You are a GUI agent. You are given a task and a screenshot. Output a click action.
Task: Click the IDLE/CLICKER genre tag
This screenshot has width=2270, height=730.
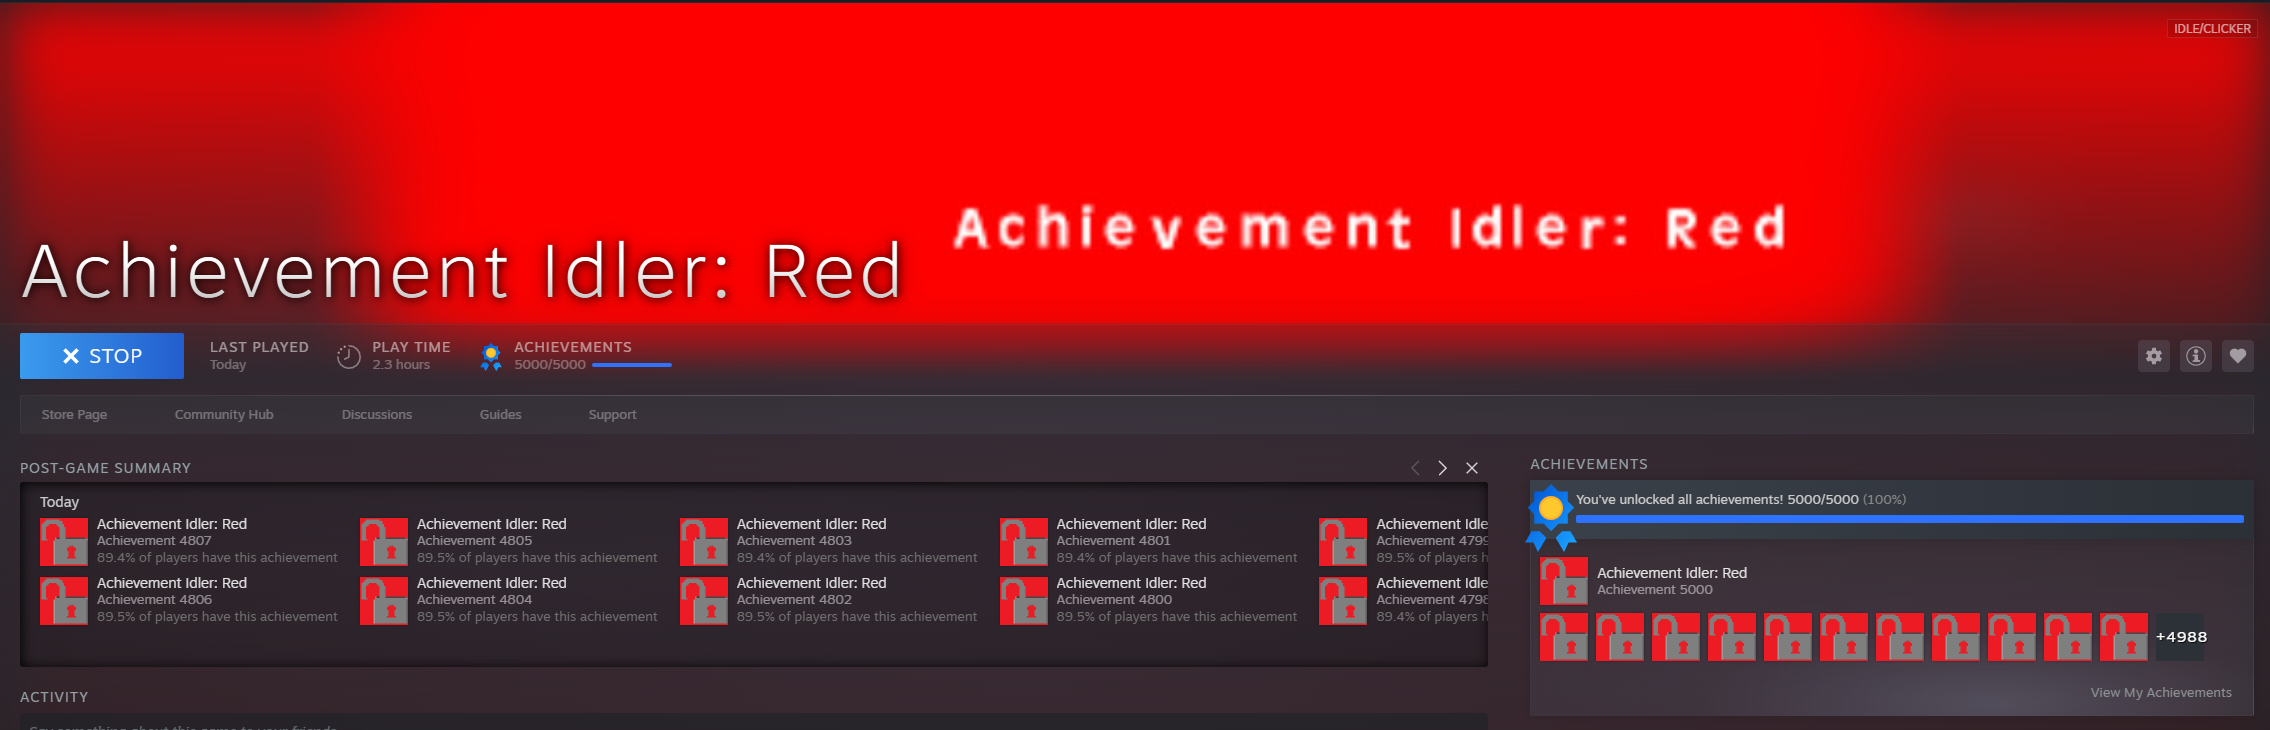pyautogui.click(x=2212, y=29)
